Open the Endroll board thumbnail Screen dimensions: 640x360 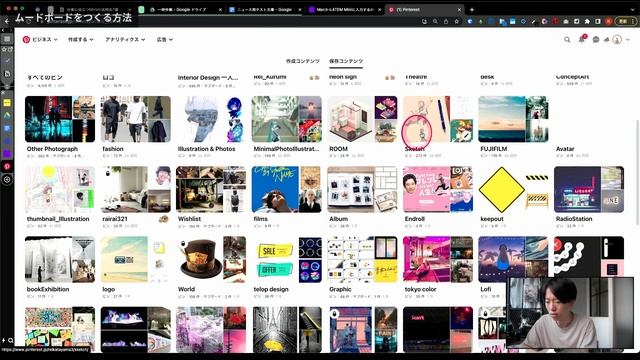click(438, 189)
